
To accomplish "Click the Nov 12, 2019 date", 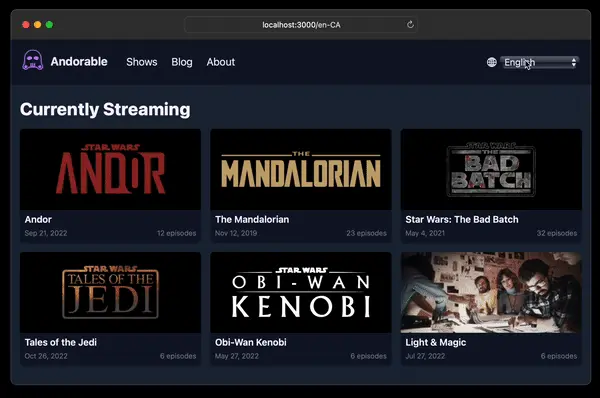I will (x=236, y=233).
